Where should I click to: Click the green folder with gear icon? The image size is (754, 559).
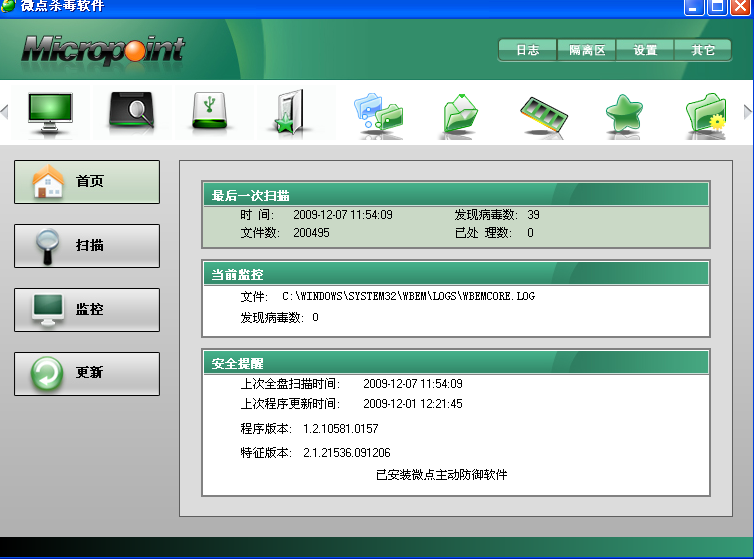point(706,113)
